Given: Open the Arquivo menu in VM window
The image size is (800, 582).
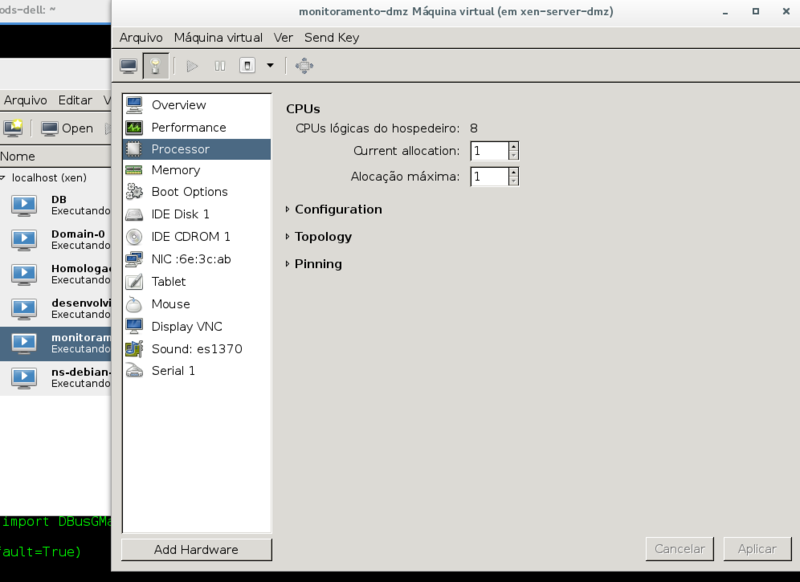Looking at the screenshot, I should (141, 38).
